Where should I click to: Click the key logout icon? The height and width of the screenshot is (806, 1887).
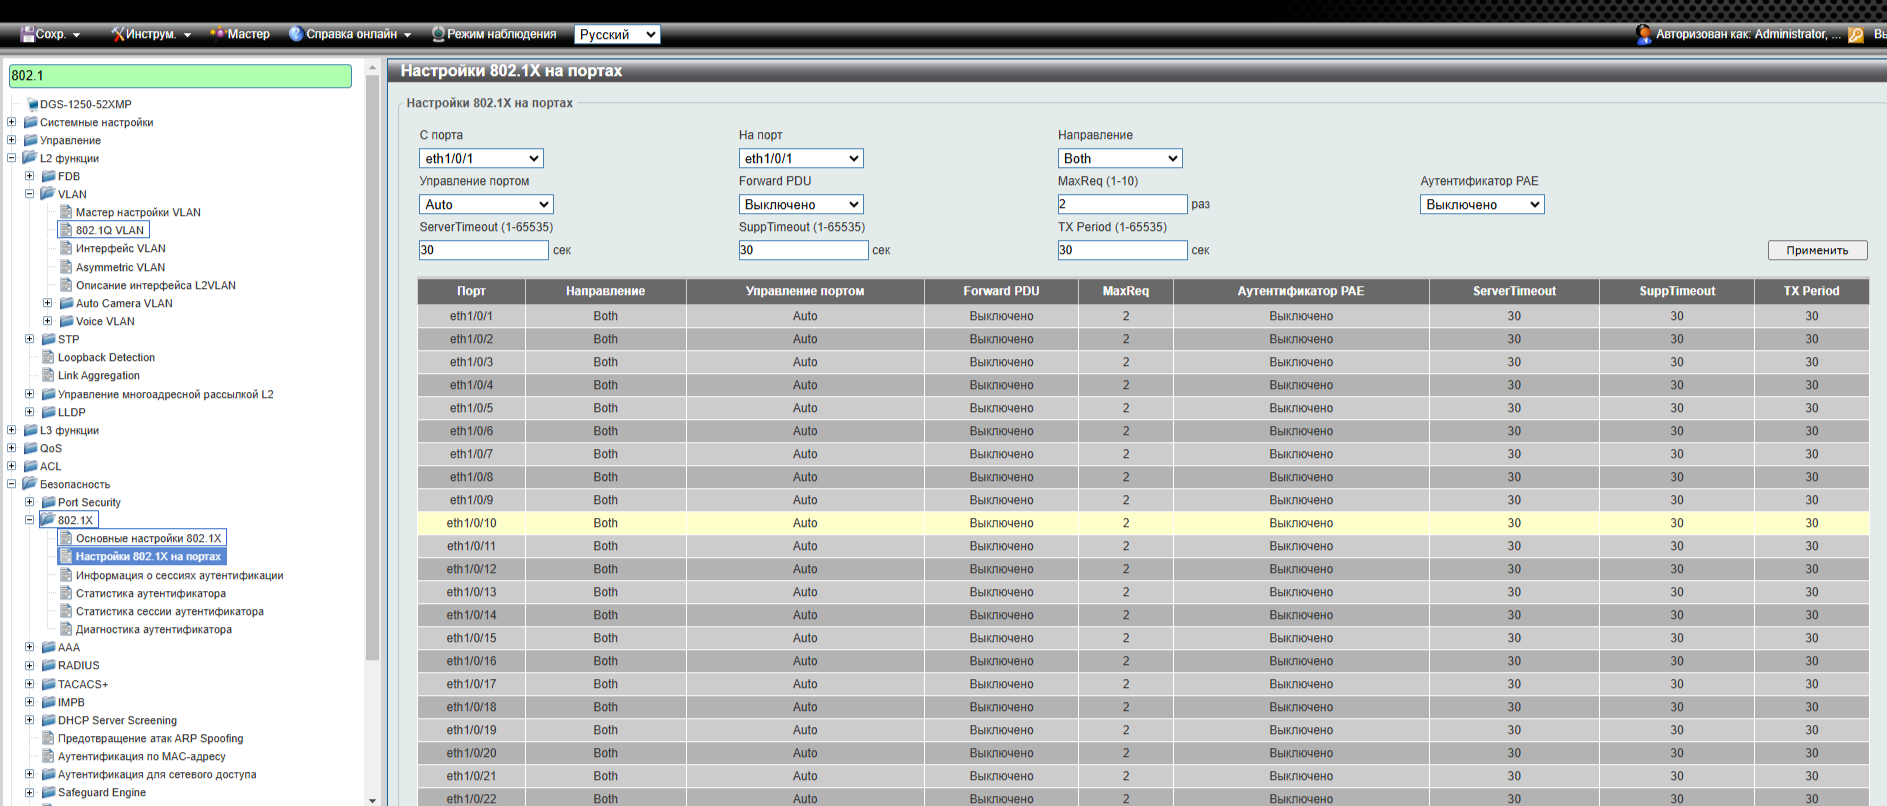tap(1856, 35)
